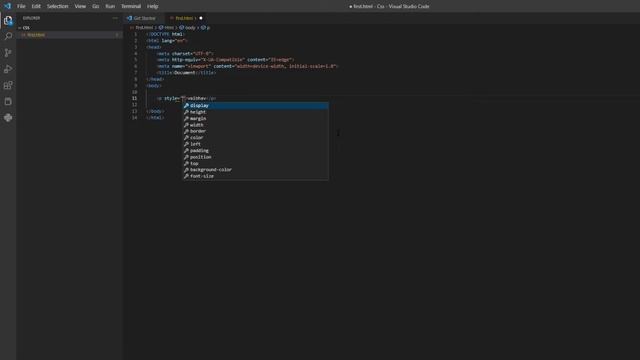The height and width of the screenshot is (360, 640).
Task: Choose 'margin' from the suggestion list
Action: pos(256,118)
